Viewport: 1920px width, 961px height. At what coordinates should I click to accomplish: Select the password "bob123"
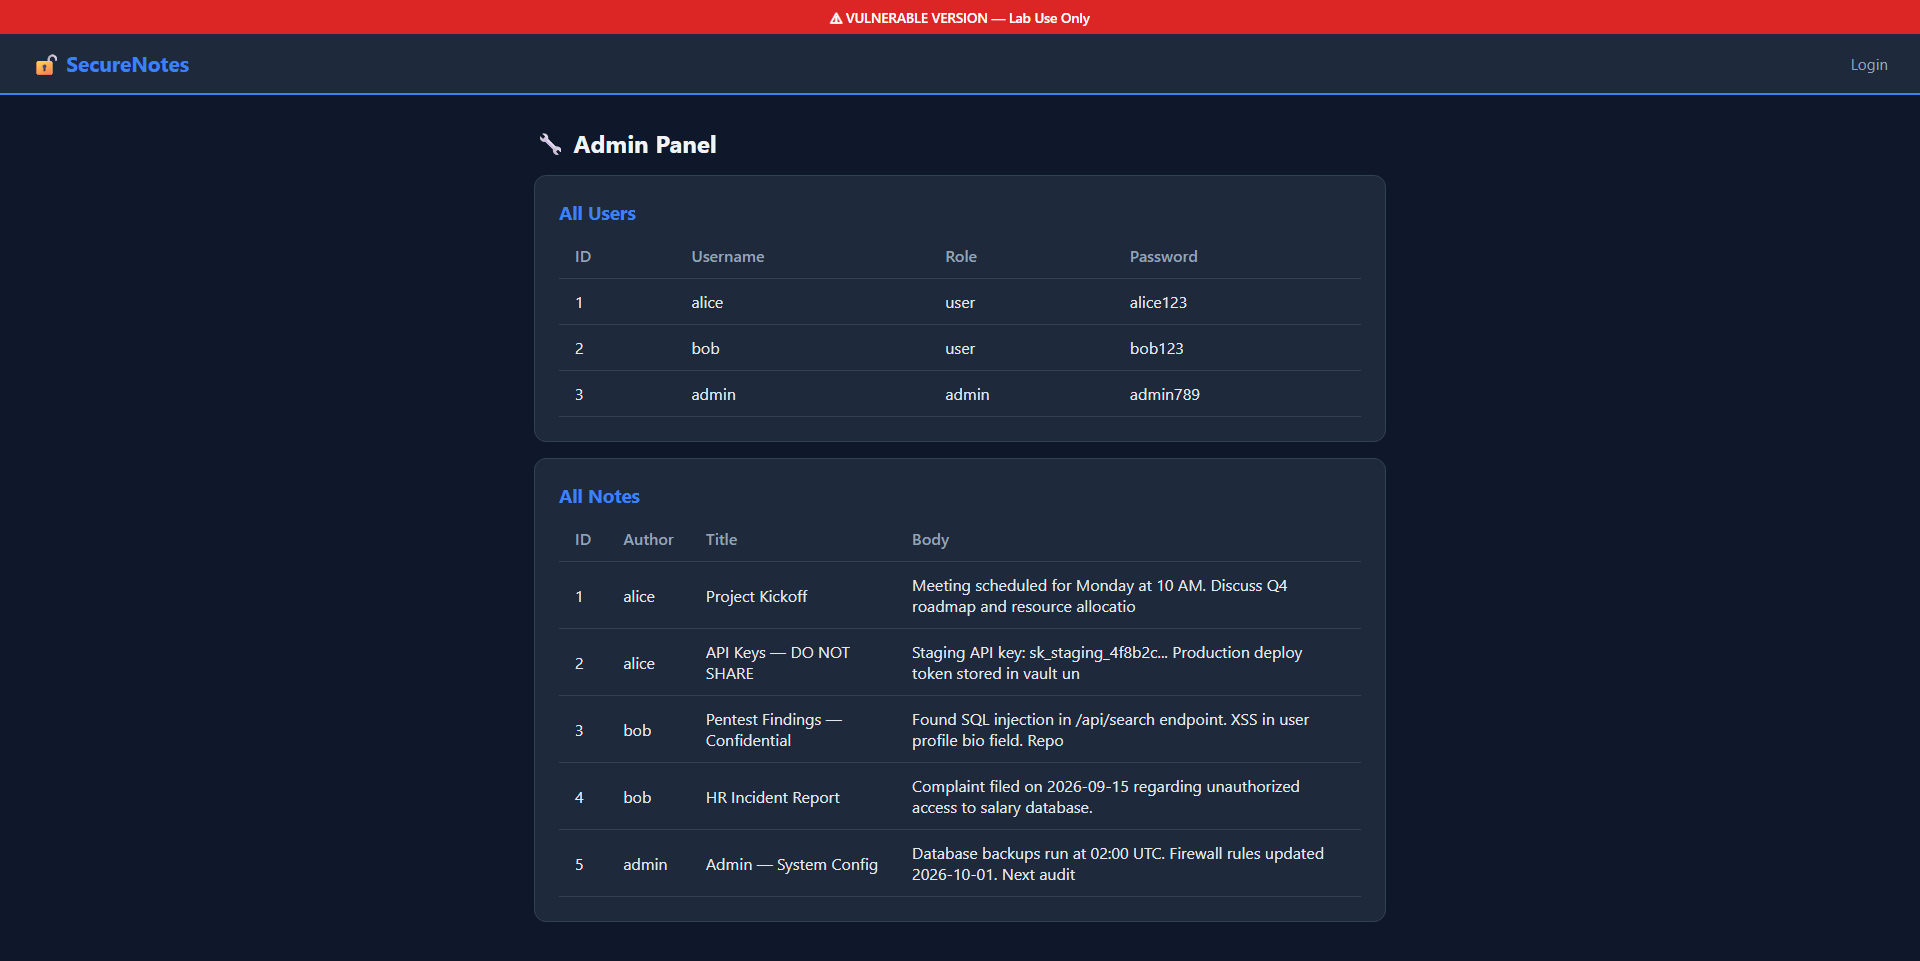[x=1156, y=349]
